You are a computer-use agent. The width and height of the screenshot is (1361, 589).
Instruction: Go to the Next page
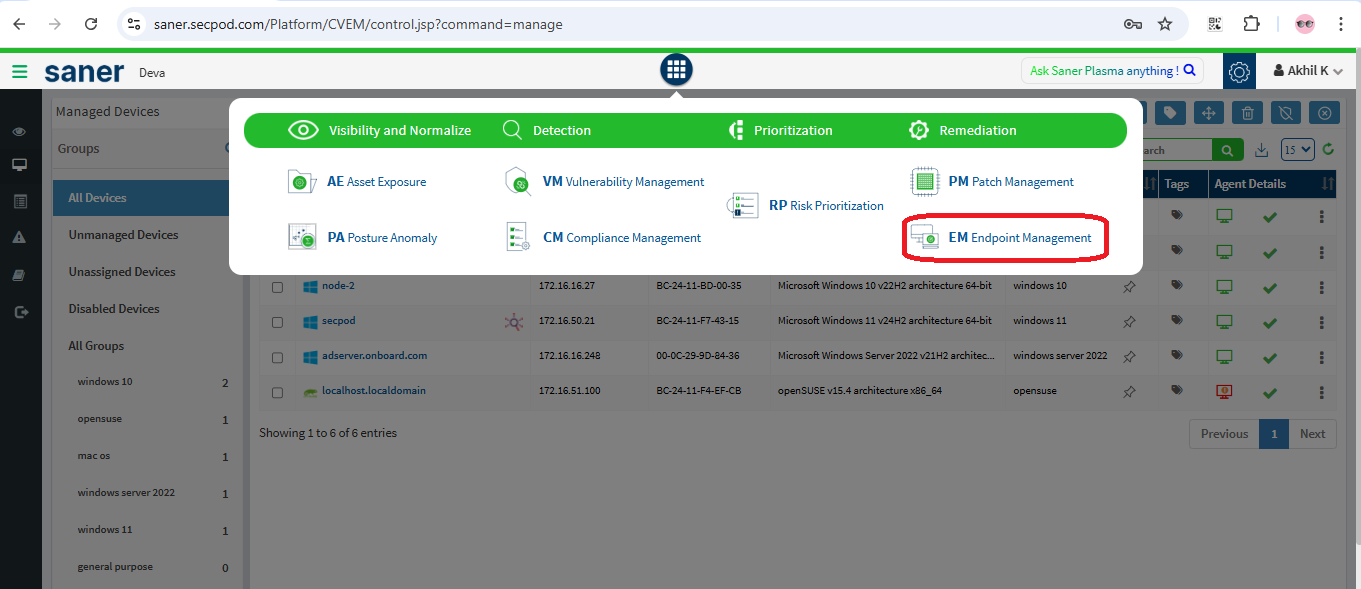coord(1312,434)
